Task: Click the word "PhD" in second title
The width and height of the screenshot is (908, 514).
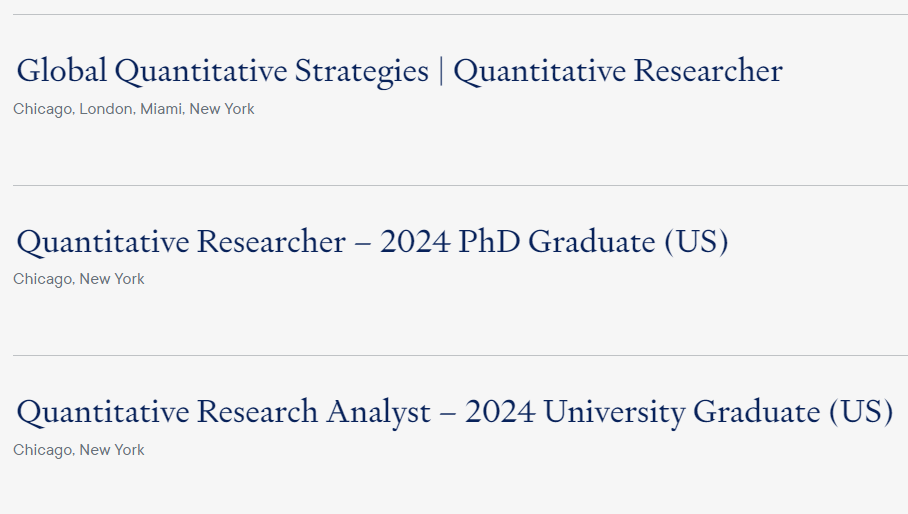Action: [489, 241]
